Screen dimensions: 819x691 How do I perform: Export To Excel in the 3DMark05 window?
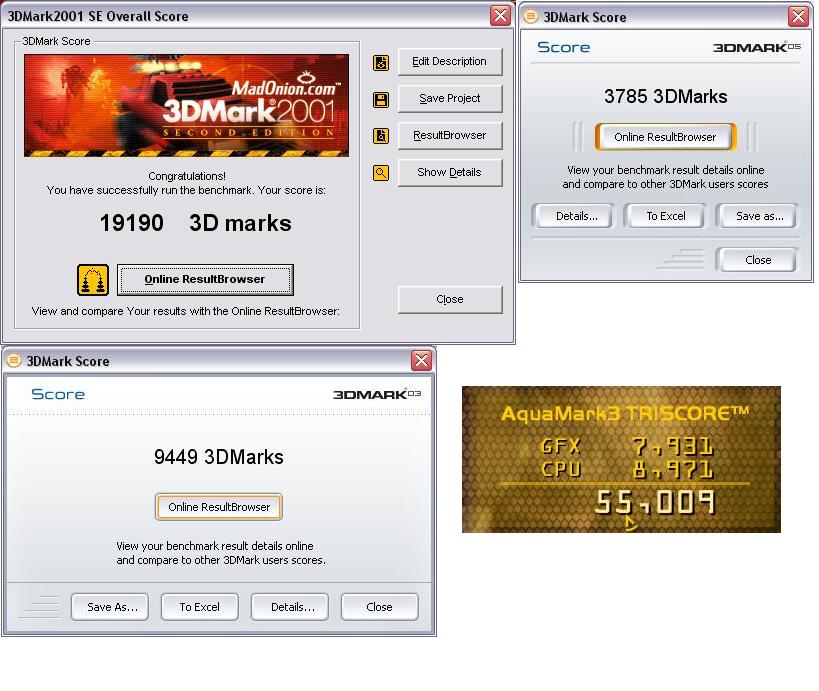(x=666, y=216)
